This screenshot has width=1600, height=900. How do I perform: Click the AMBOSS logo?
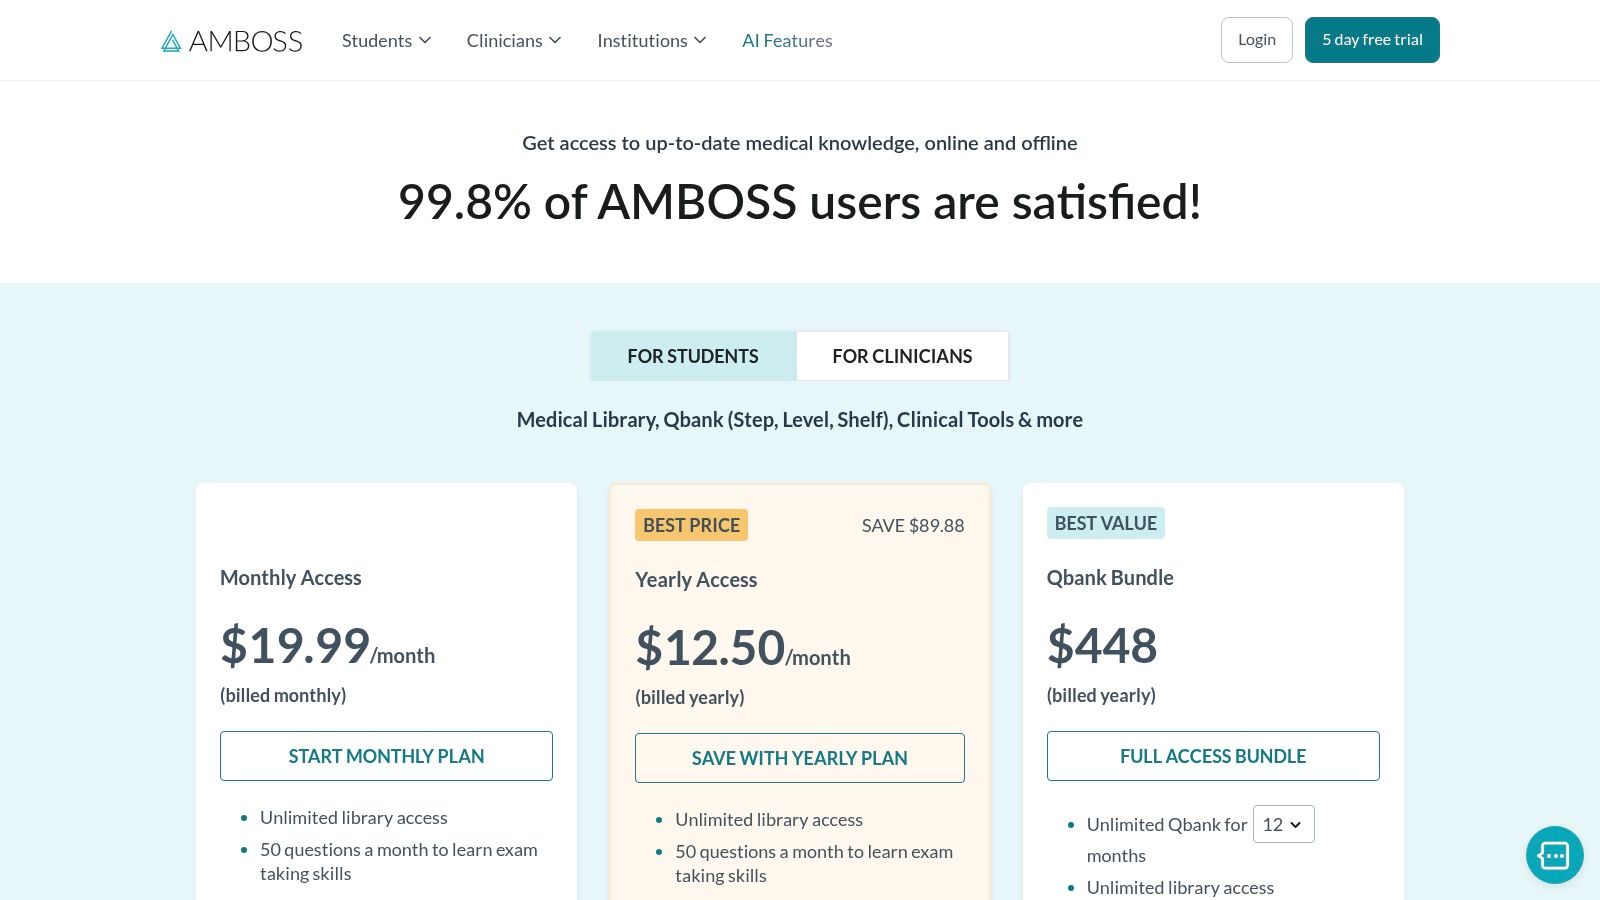click(x=232, y=40)
